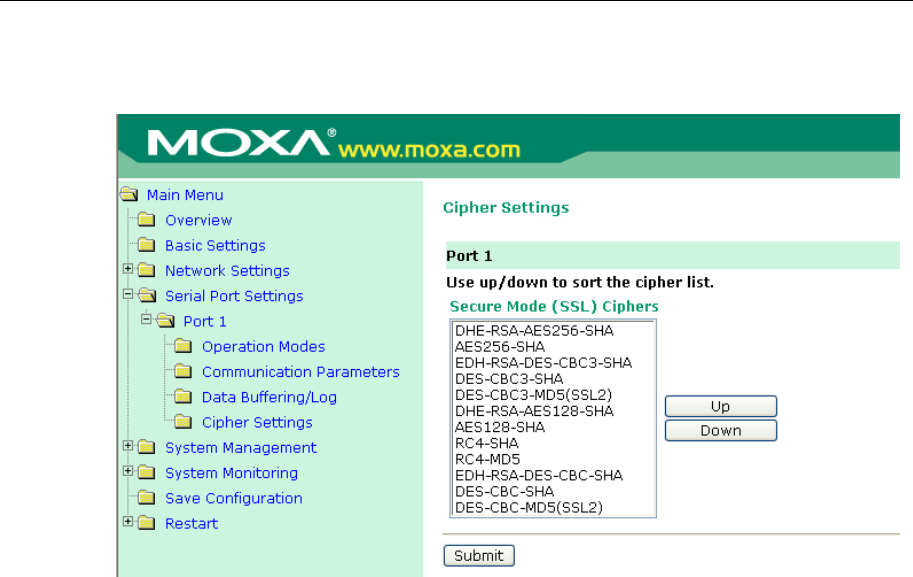The height and width of the screenshot is (577, 913).
Task: Click the Basic Settings folder icon
Action: click(147, 245)
